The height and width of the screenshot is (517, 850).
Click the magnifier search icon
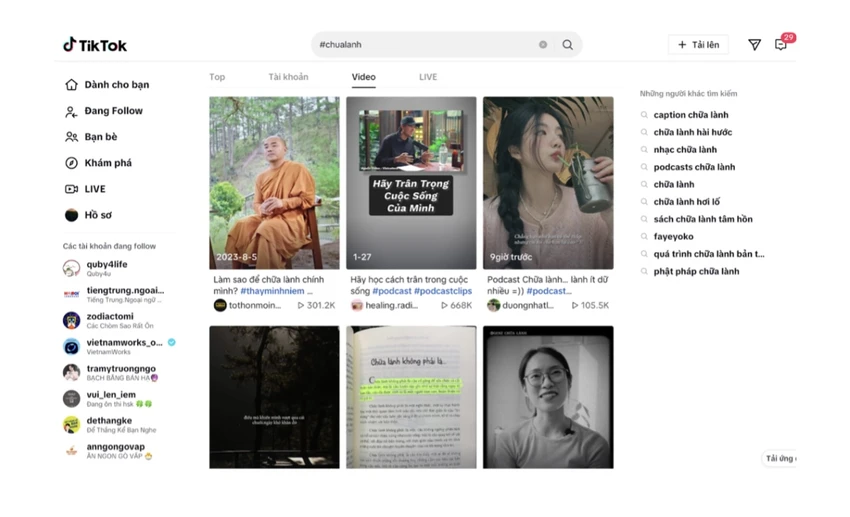point(568,44)
